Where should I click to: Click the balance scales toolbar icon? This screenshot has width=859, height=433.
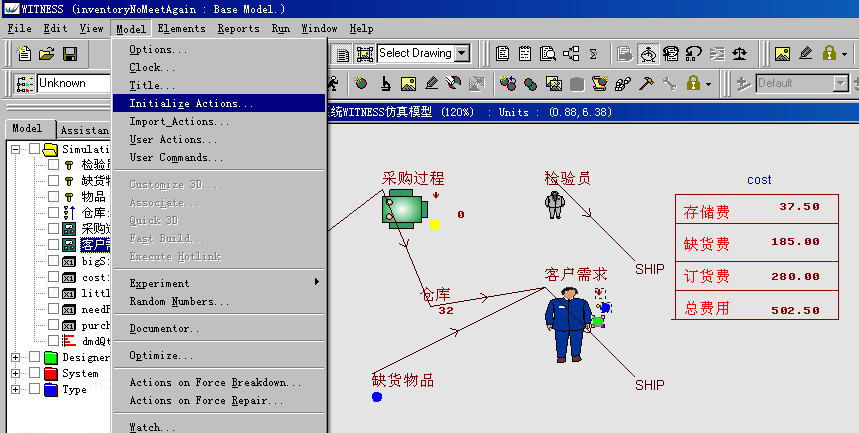pyautogui.click(x=741, y=54)
